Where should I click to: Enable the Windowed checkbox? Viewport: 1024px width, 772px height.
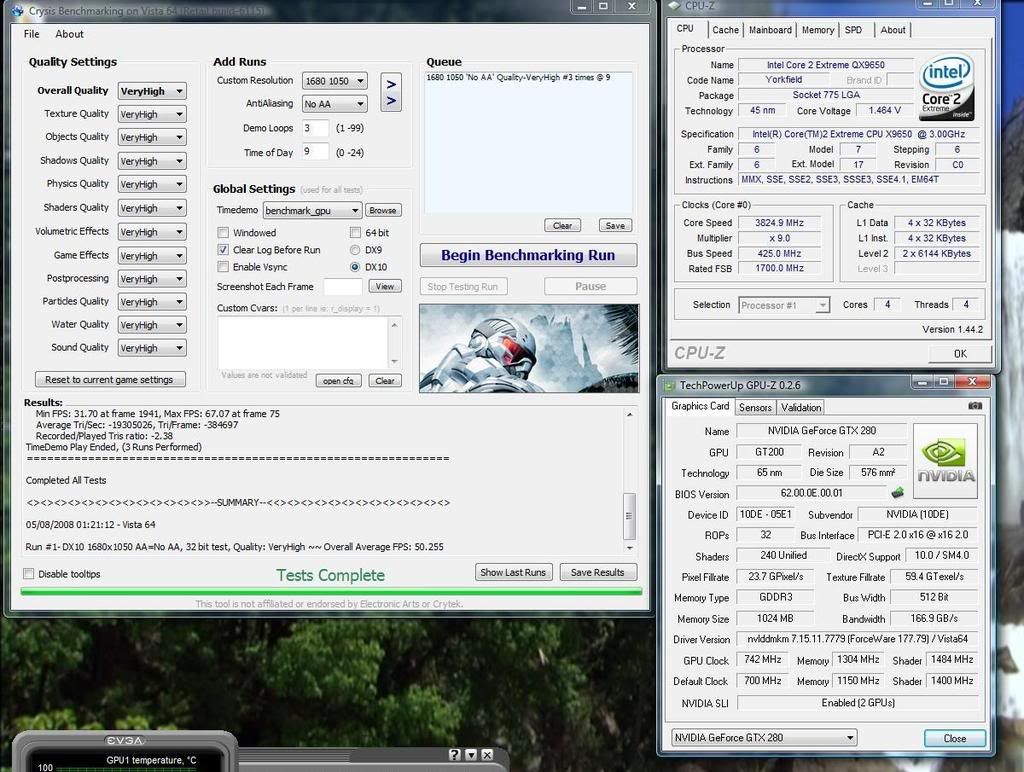pyautogui.click(x=223, y=233)
